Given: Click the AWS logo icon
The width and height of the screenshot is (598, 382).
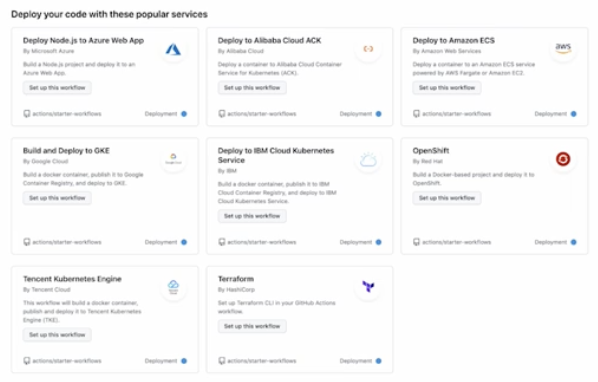Looking at the screenshot, I should (563, 48).
